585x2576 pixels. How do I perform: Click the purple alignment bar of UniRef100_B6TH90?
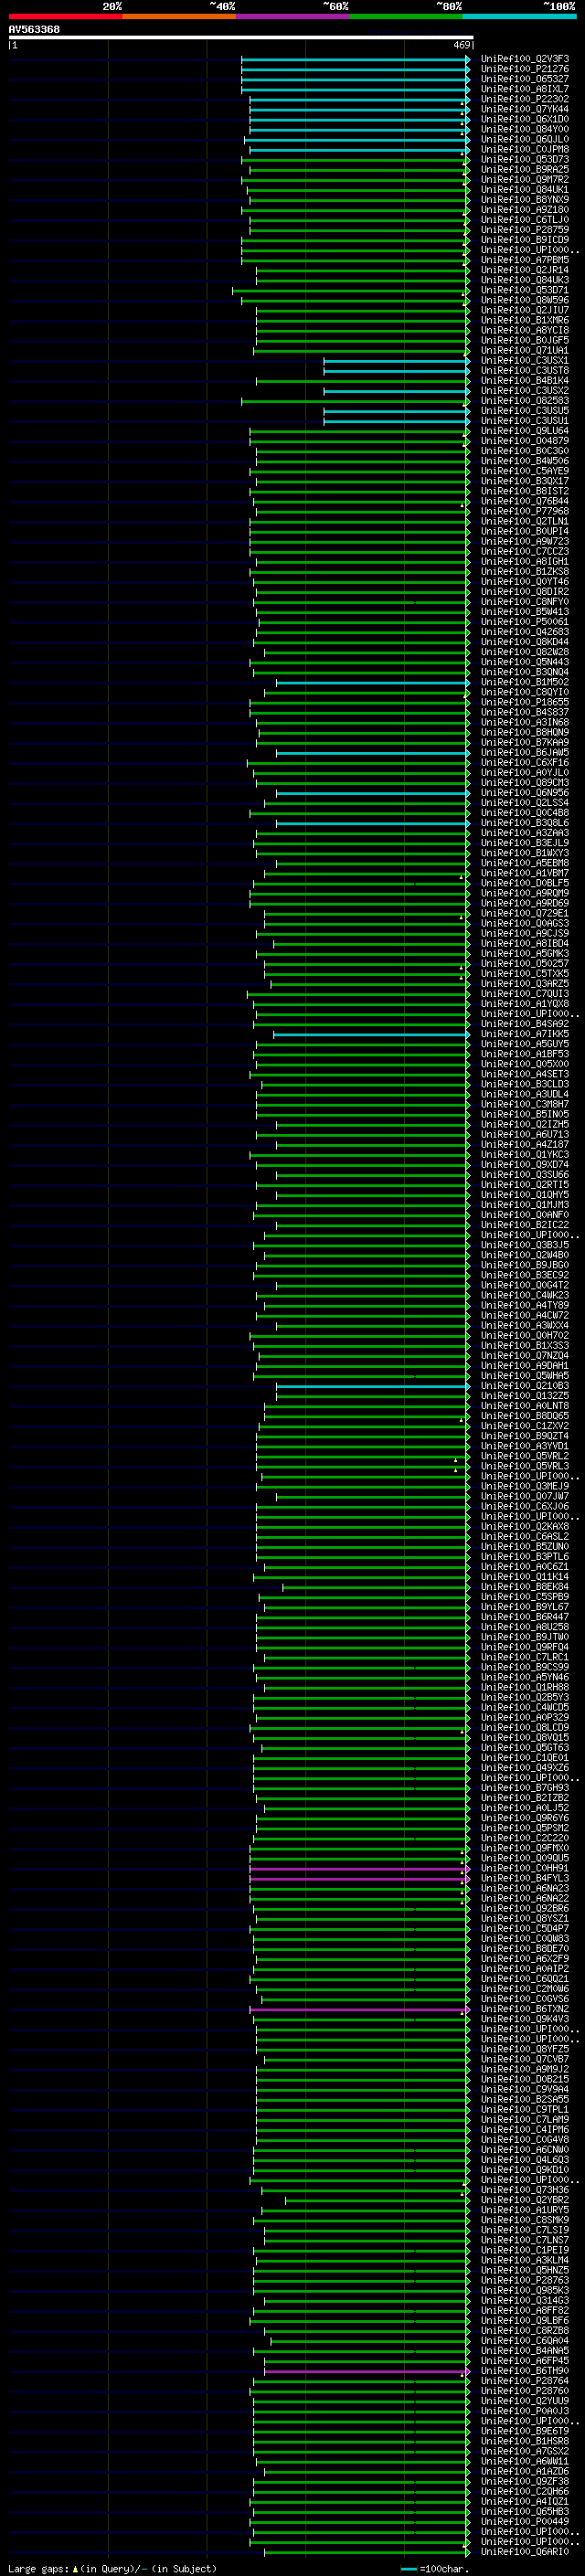367,2371
